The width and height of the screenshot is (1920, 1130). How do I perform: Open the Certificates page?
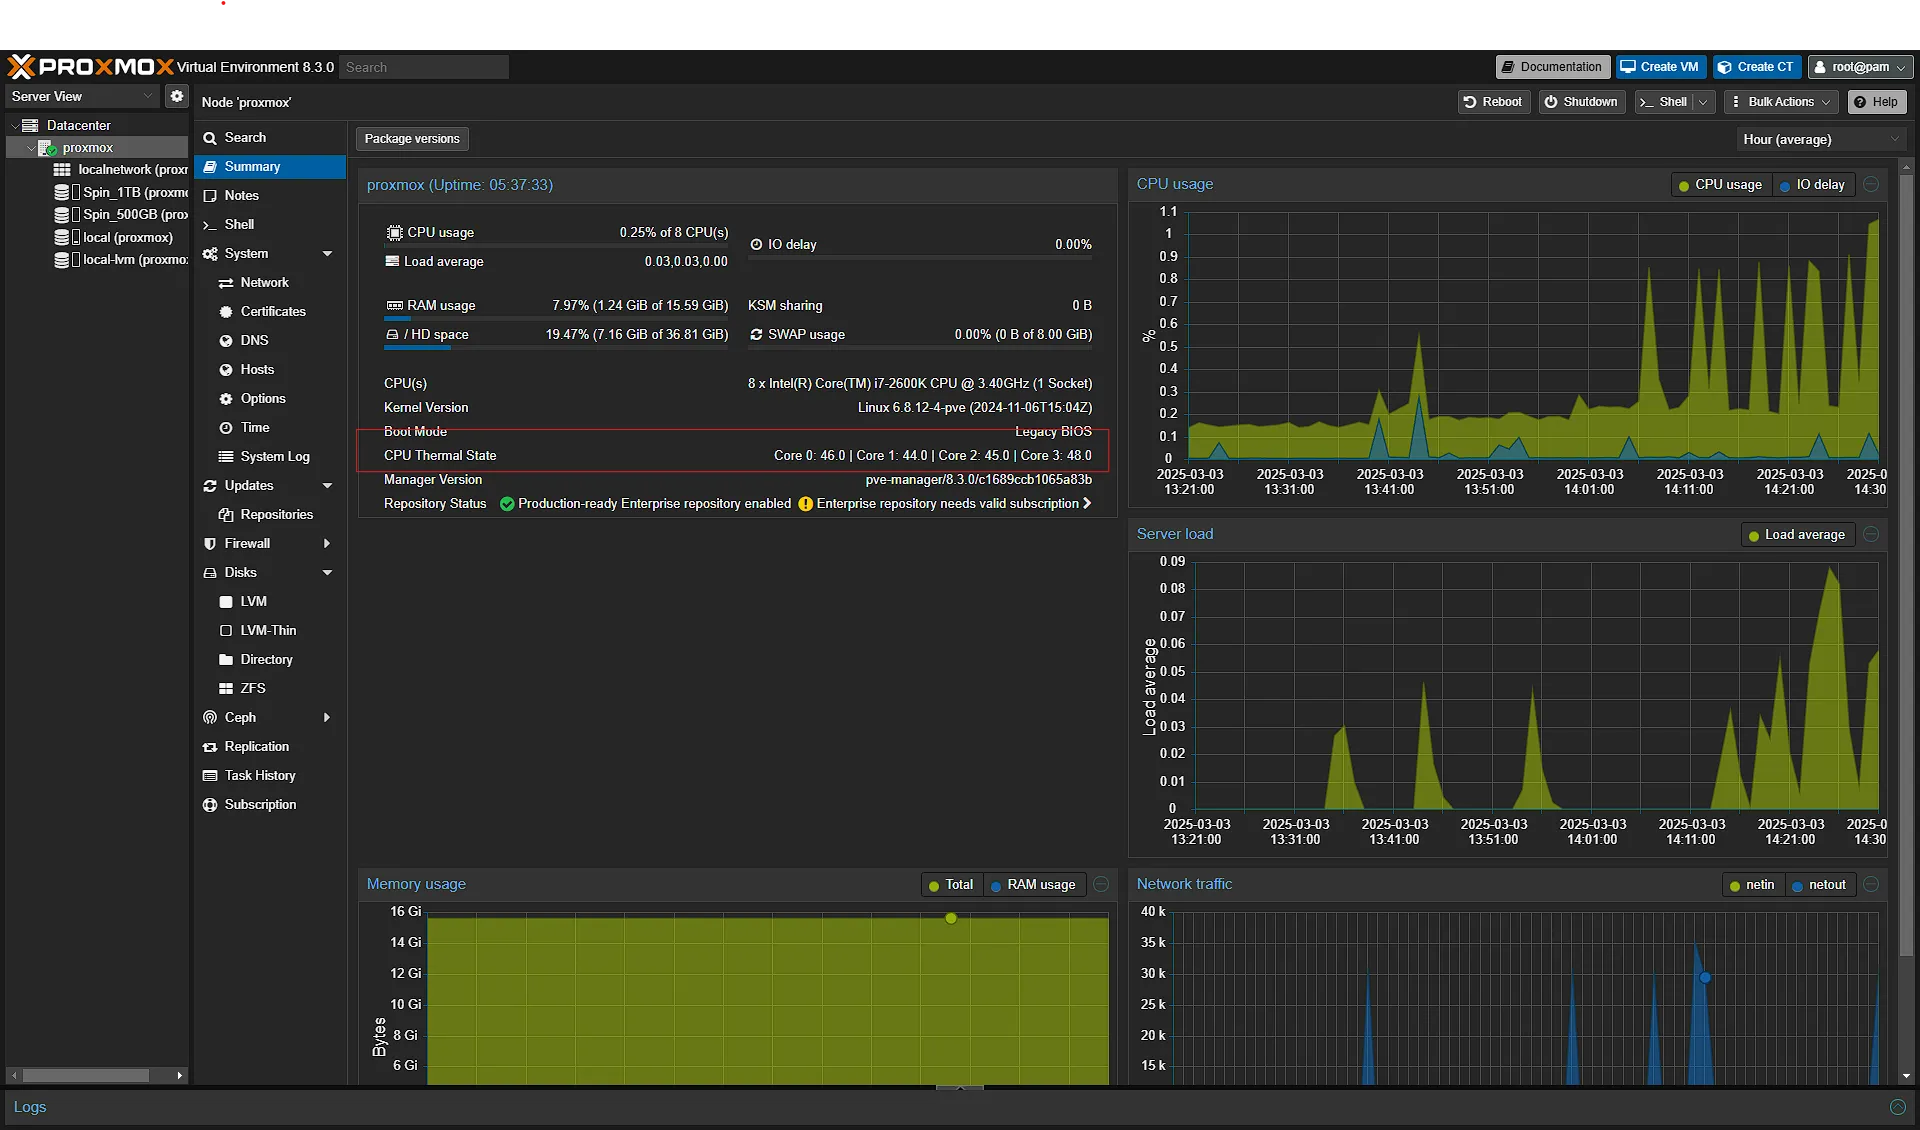[x=272, y=312]
